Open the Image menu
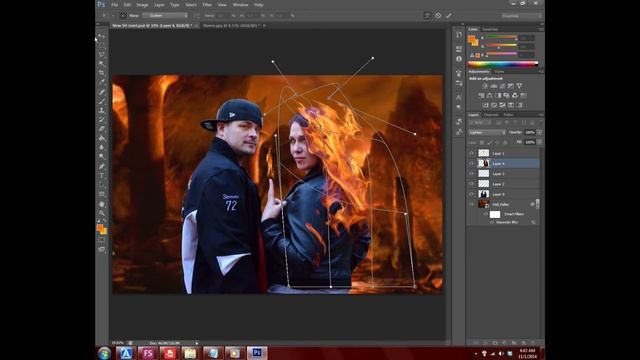The height and width of the screenshot is (360, 640). click(142, 4)
